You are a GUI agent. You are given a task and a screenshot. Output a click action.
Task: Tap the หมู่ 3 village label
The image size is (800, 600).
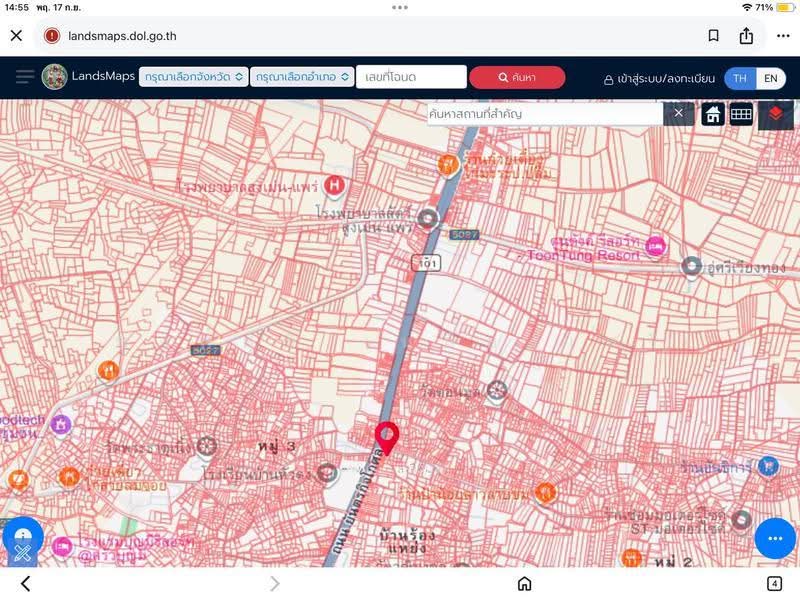[276, 447]
